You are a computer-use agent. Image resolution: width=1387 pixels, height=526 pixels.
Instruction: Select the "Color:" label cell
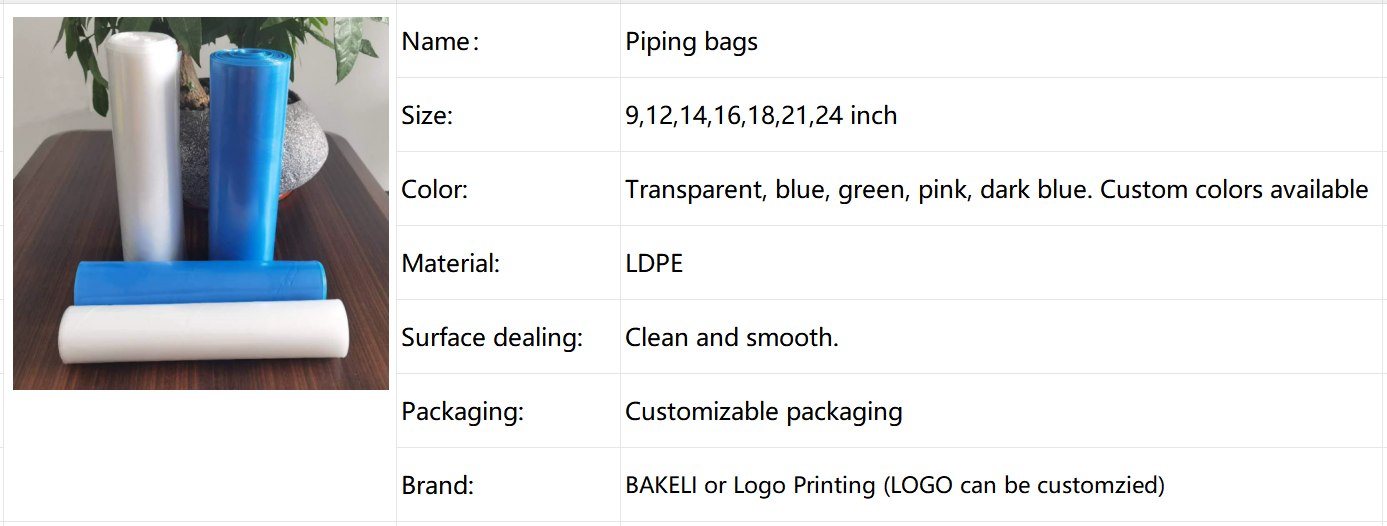pyautogui.click(x=435, y=190)
